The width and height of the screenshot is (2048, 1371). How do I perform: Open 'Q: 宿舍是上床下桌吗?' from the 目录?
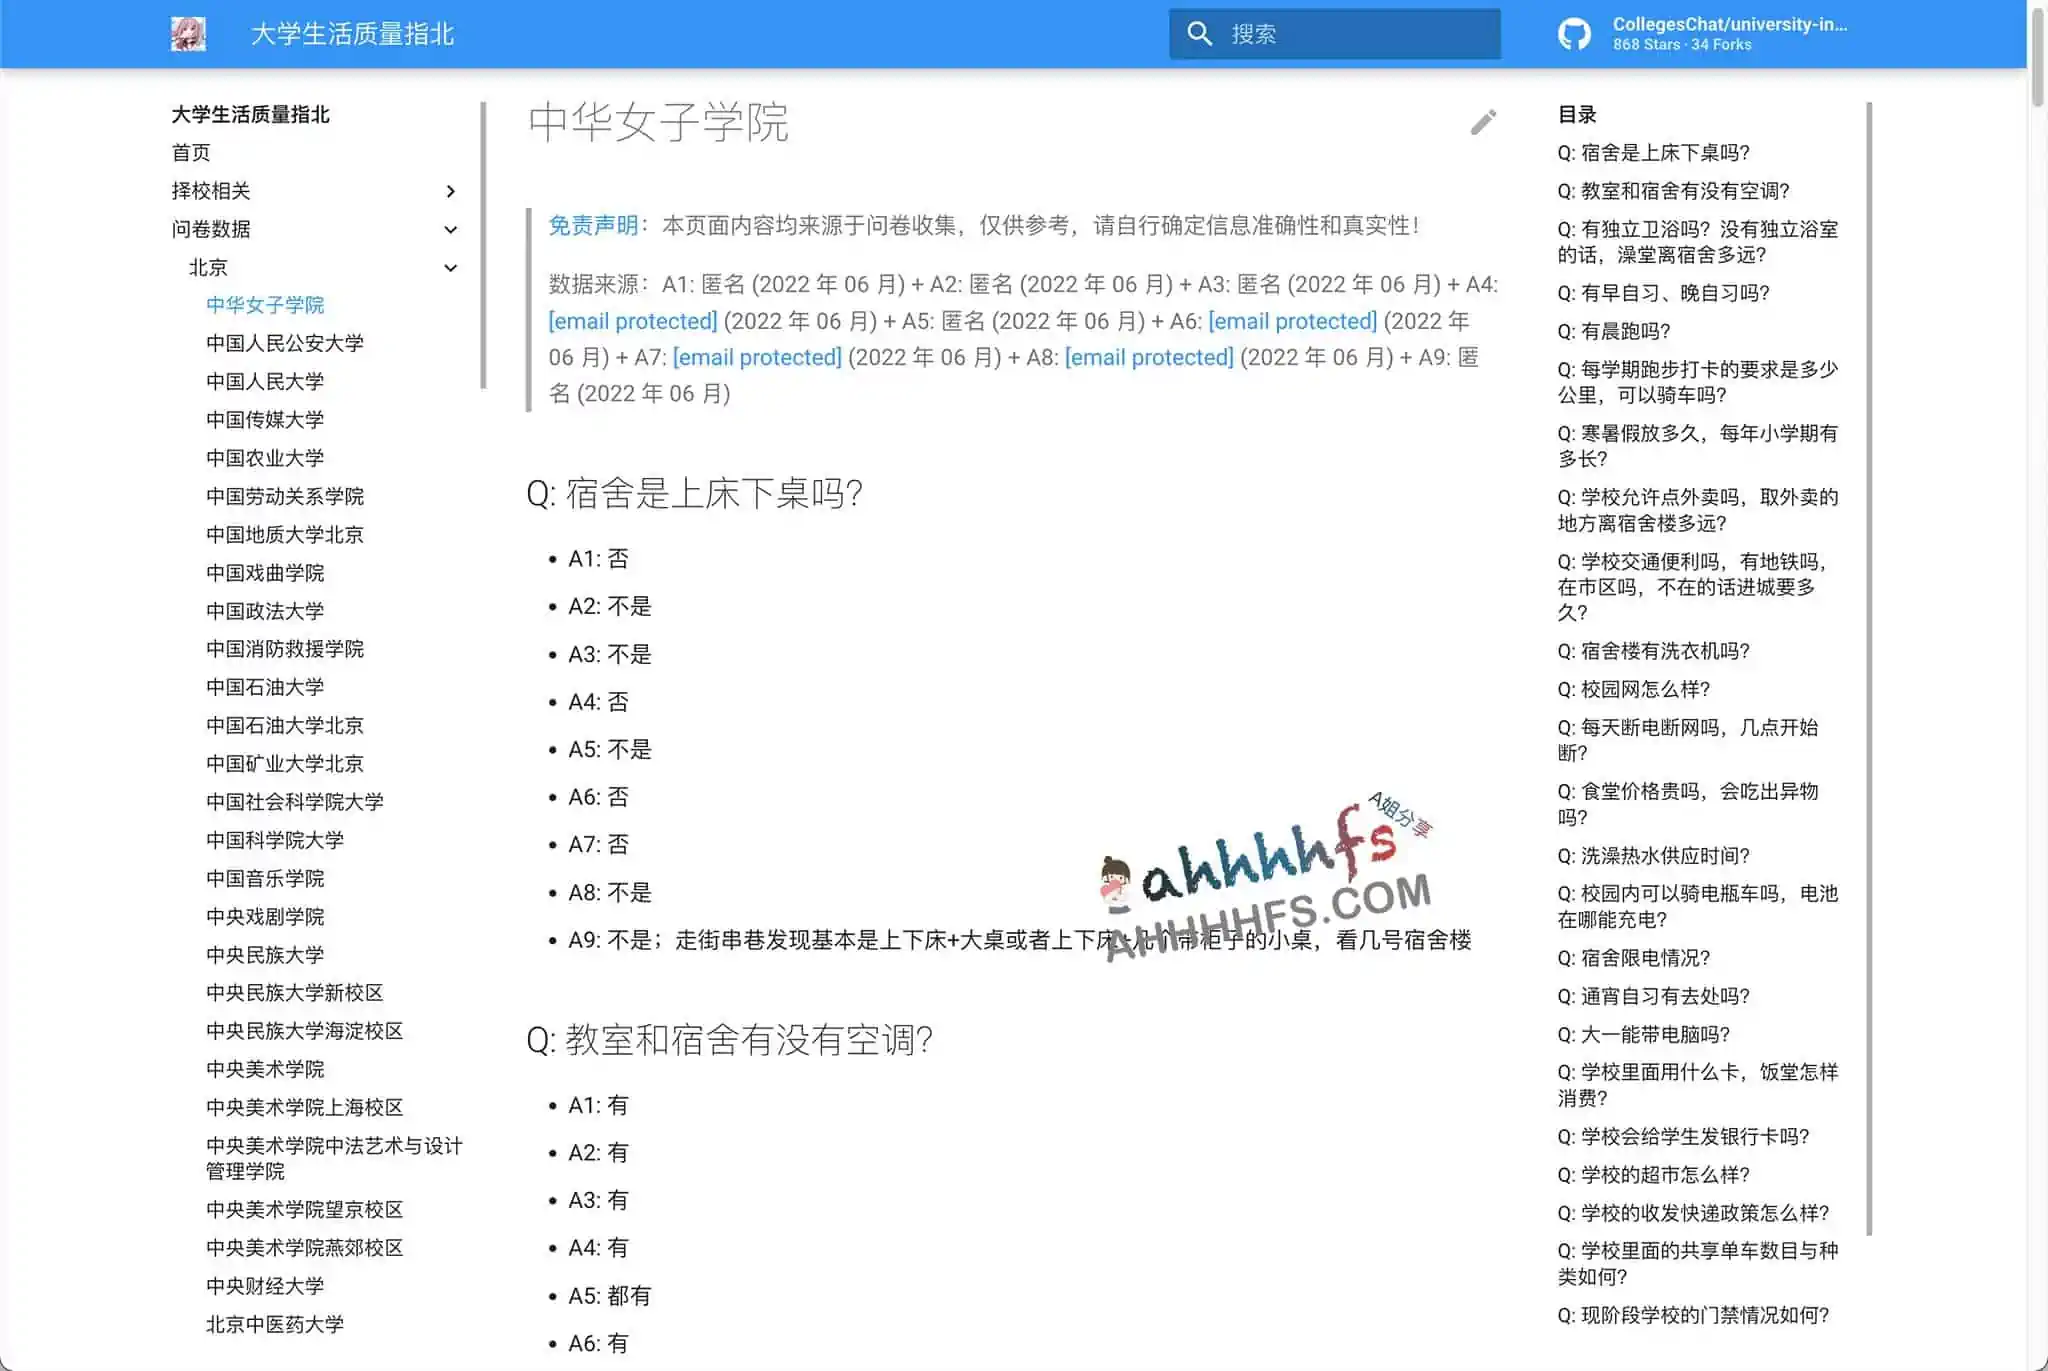(x=1651, y=153)
